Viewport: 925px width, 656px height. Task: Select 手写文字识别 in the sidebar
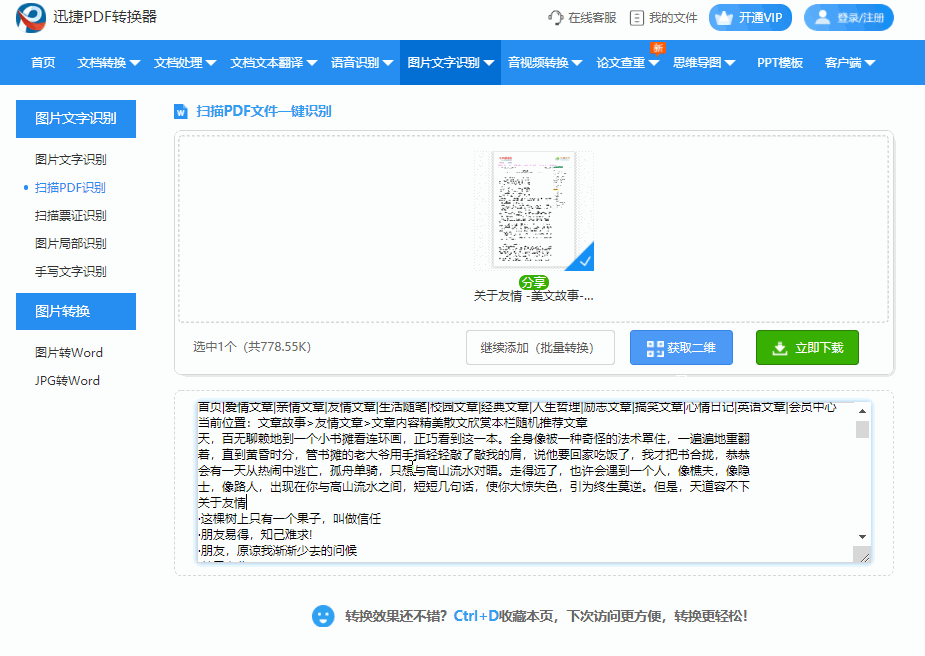click(70, 272)
